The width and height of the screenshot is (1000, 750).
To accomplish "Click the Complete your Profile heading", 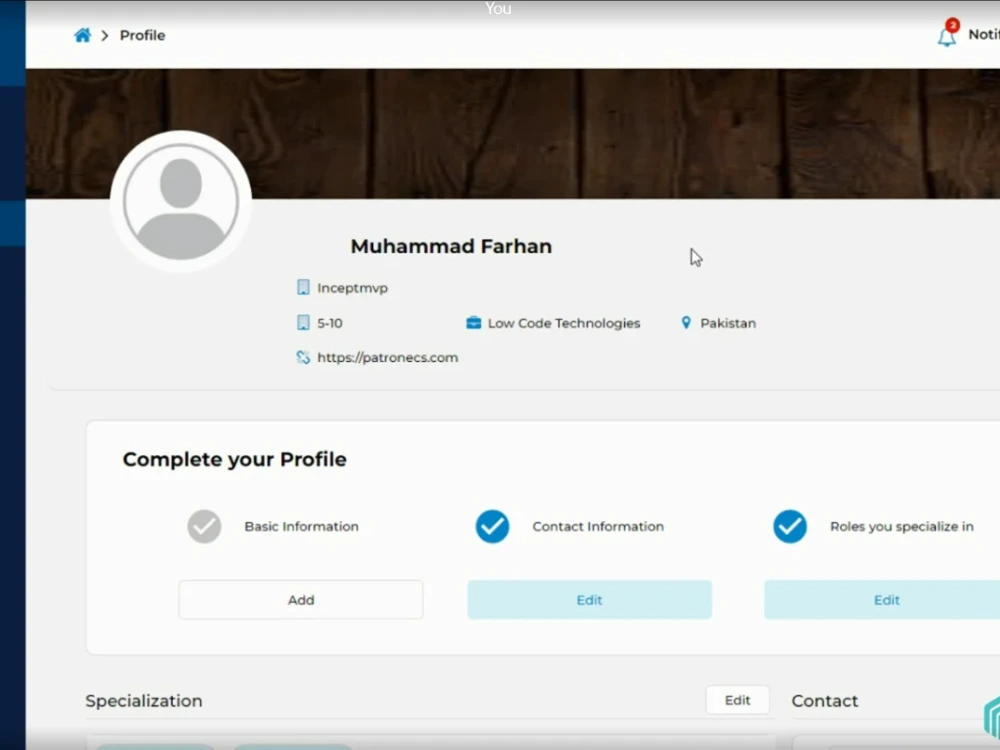I will [234, 459].
